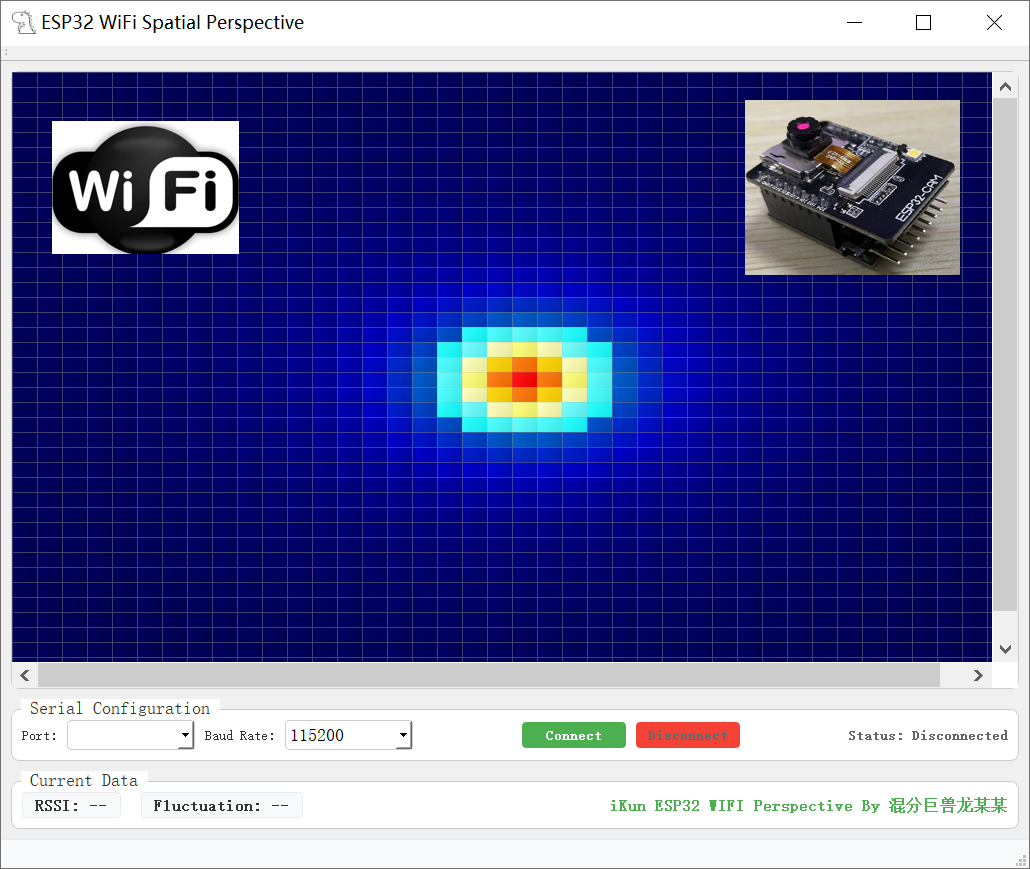Click the vertical scrollbar down arrow
This screenshot has width=1030, height=869.
(x=1005, y=649)
